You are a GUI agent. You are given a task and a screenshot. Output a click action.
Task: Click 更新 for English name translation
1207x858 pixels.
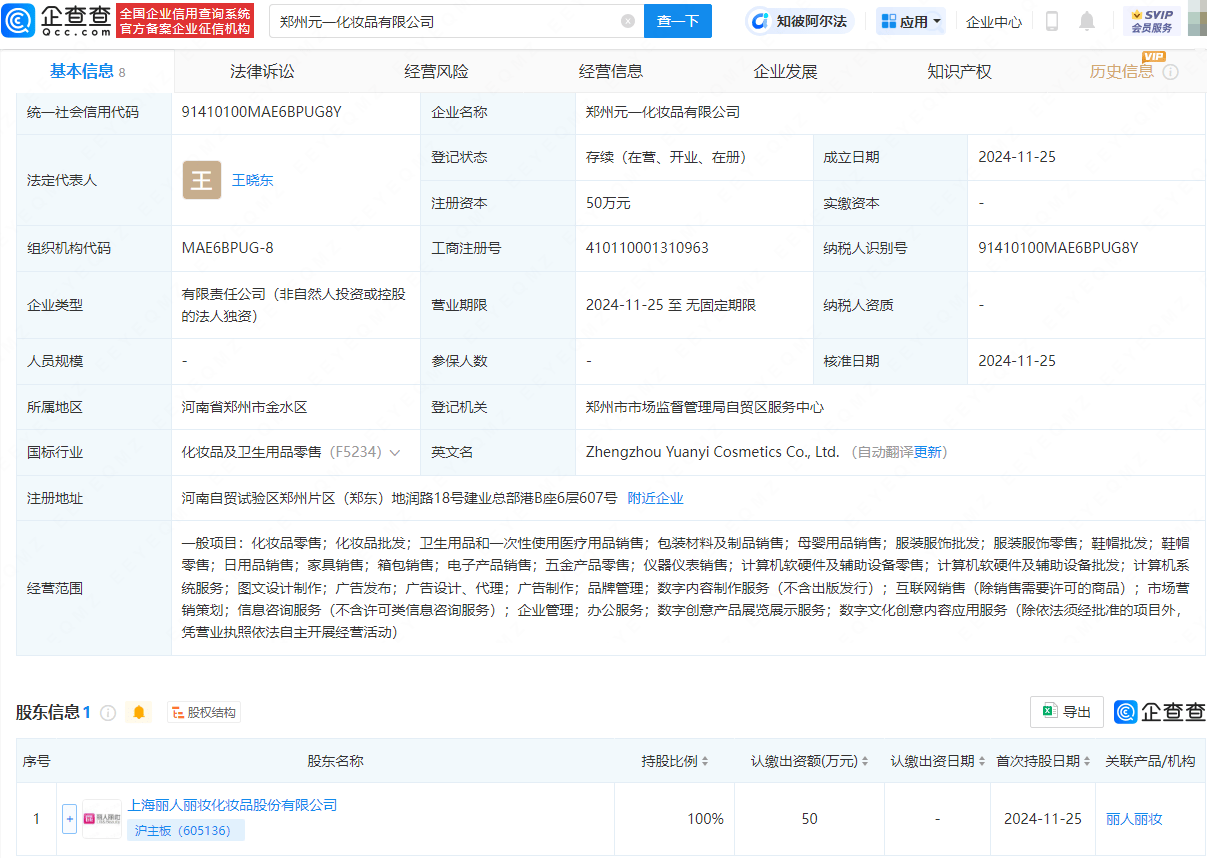point(928,452)
